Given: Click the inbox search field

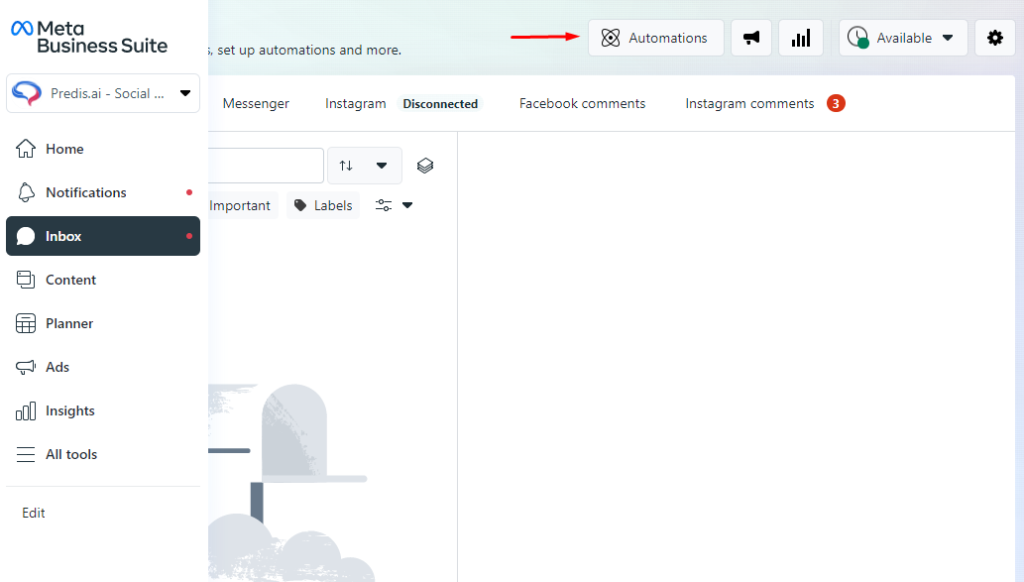Looking at the screenshot, I should (x=266, y=166).
